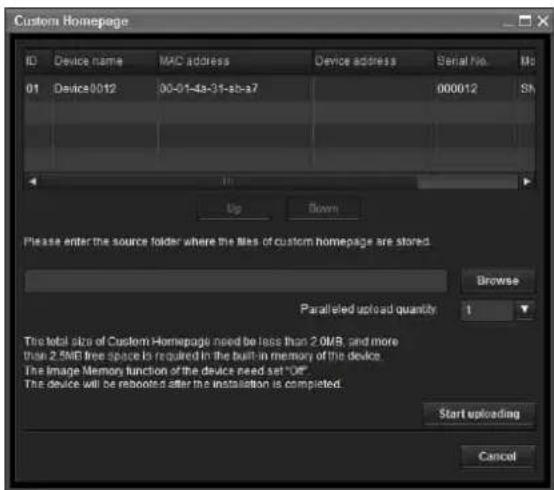Image resolution: width=554 pixels, height=490 pixels.
Task: Click the Browse button for source folder
Action: tap(498, 281)
